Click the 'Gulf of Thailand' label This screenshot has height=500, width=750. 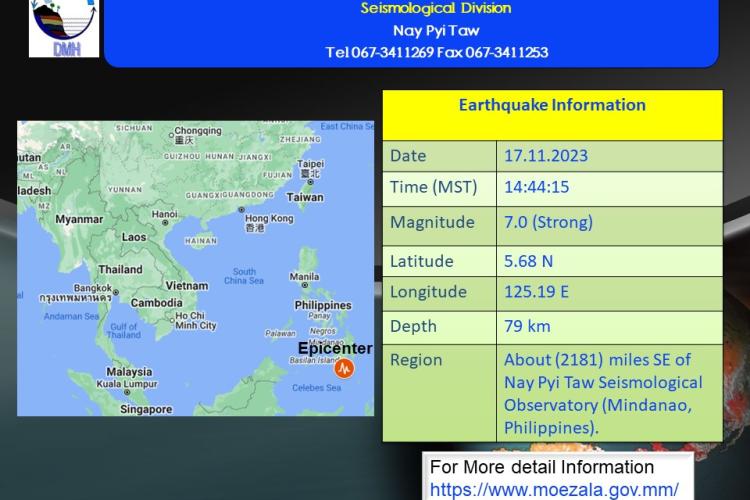pos(123,331)
